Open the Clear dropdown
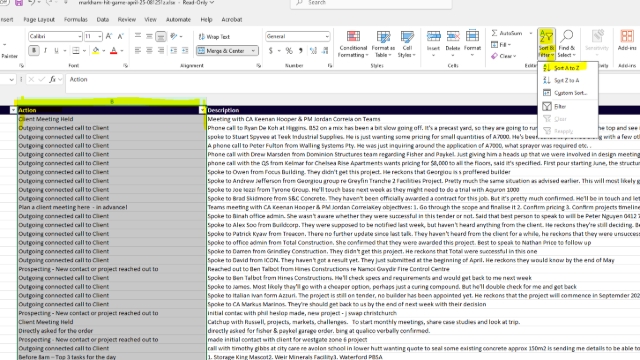 (x=504, y=56)
